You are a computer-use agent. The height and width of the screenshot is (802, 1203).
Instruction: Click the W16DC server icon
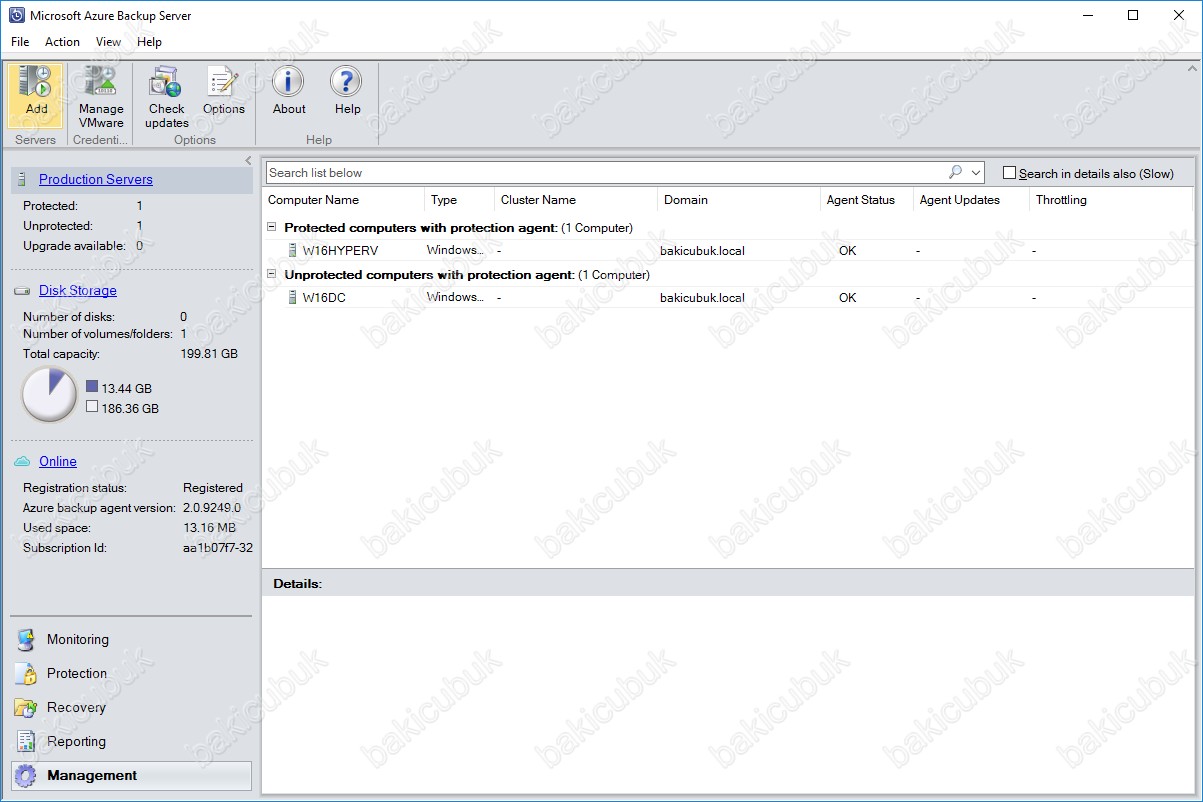293,298
